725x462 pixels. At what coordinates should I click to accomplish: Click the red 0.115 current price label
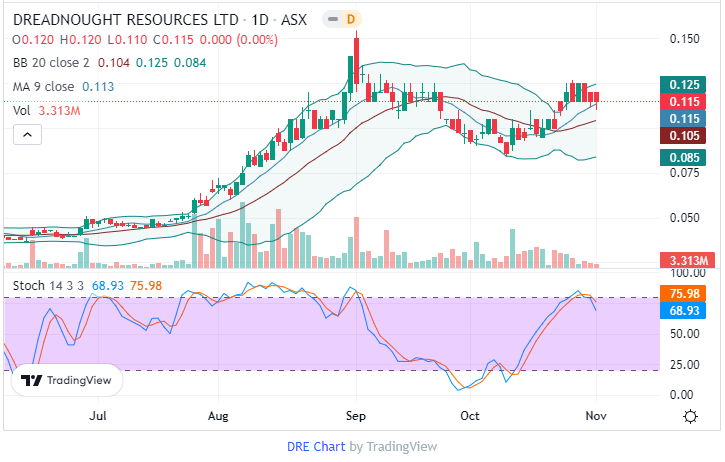(683, 102)
